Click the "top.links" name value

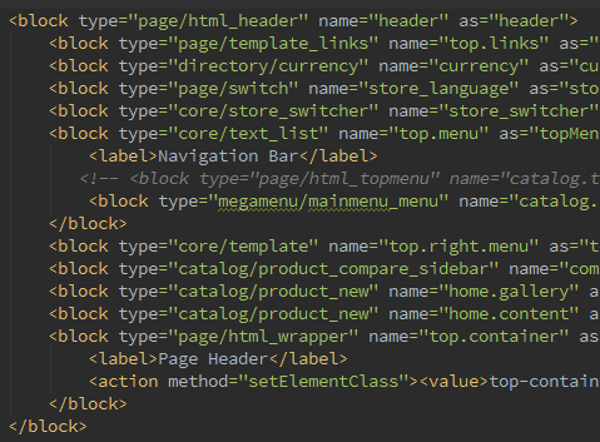(x=494, y=44)
